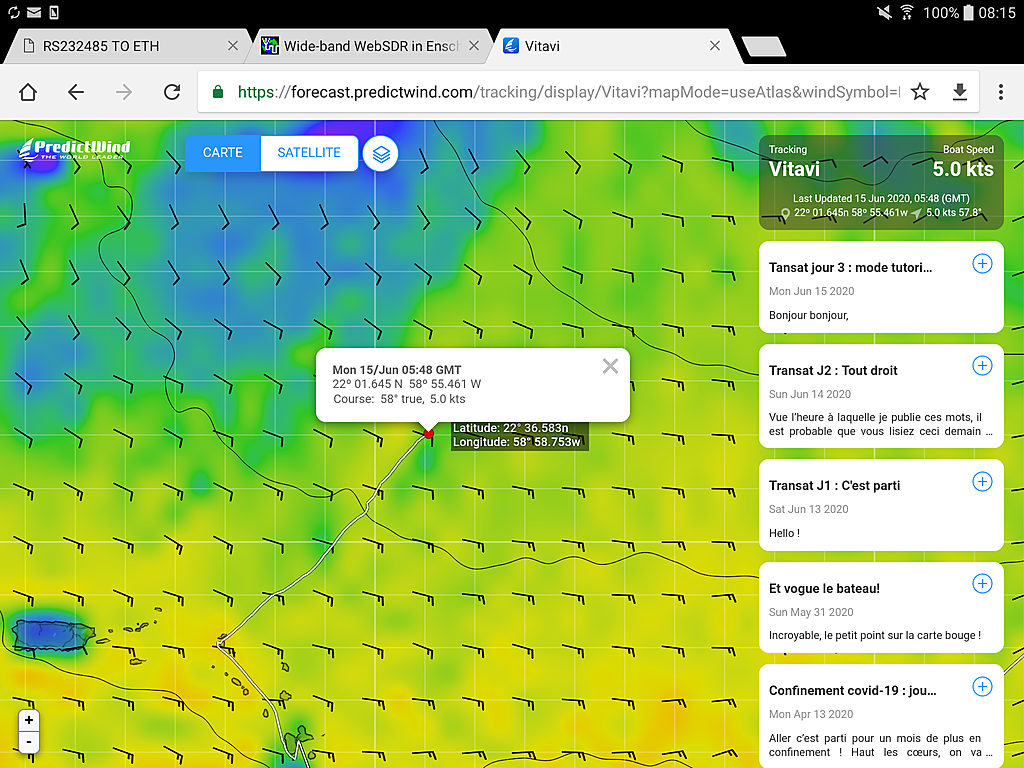The width and height of the screenshot is (1024, 768).
Task: Switch to the RS232485 TO ETH tab
Action: (127, 46)
